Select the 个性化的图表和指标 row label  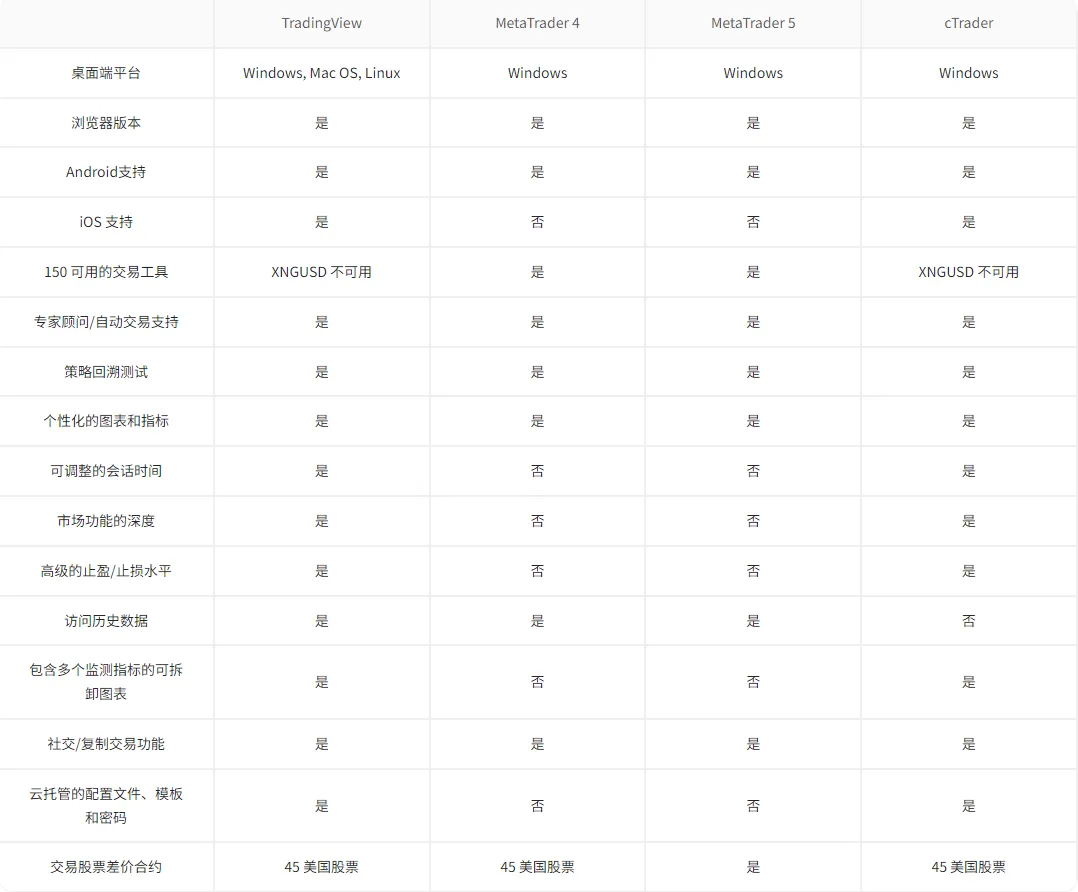point(106,421)
